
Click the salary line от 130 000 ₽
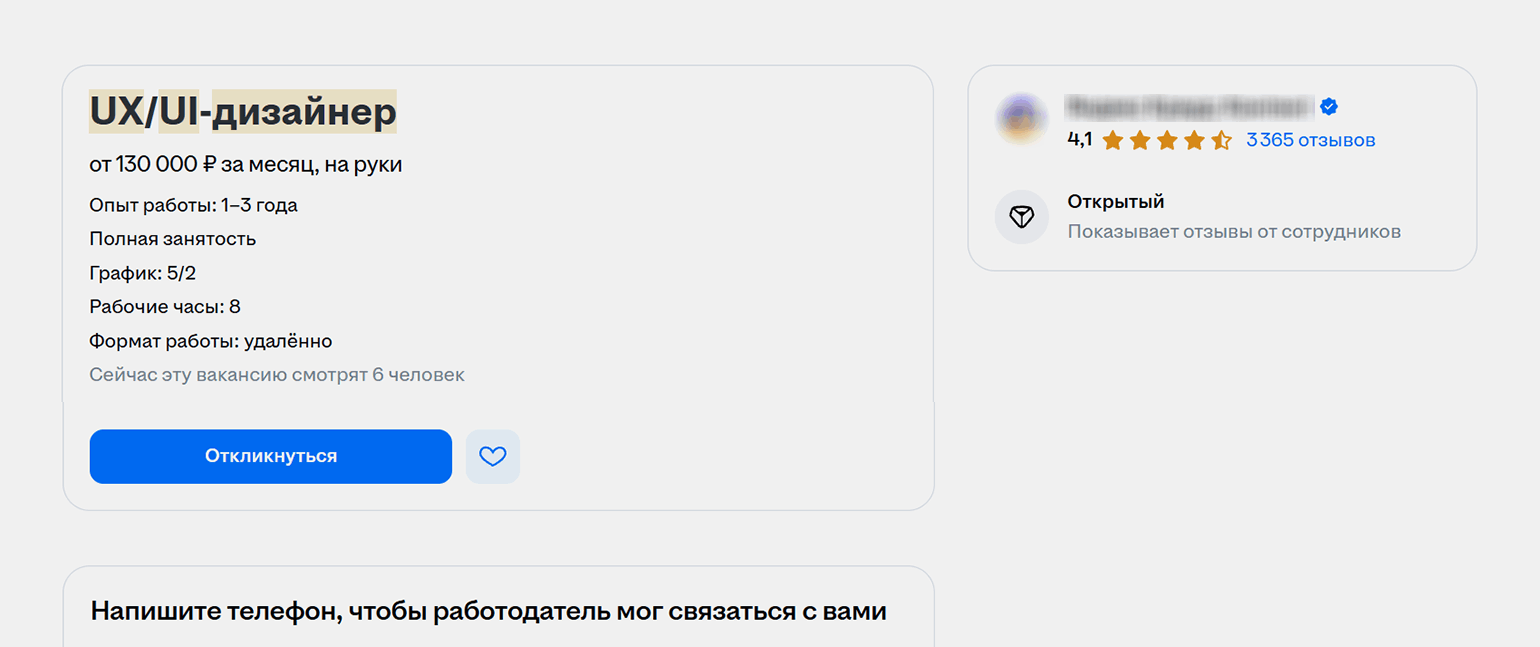coord(245,165)
